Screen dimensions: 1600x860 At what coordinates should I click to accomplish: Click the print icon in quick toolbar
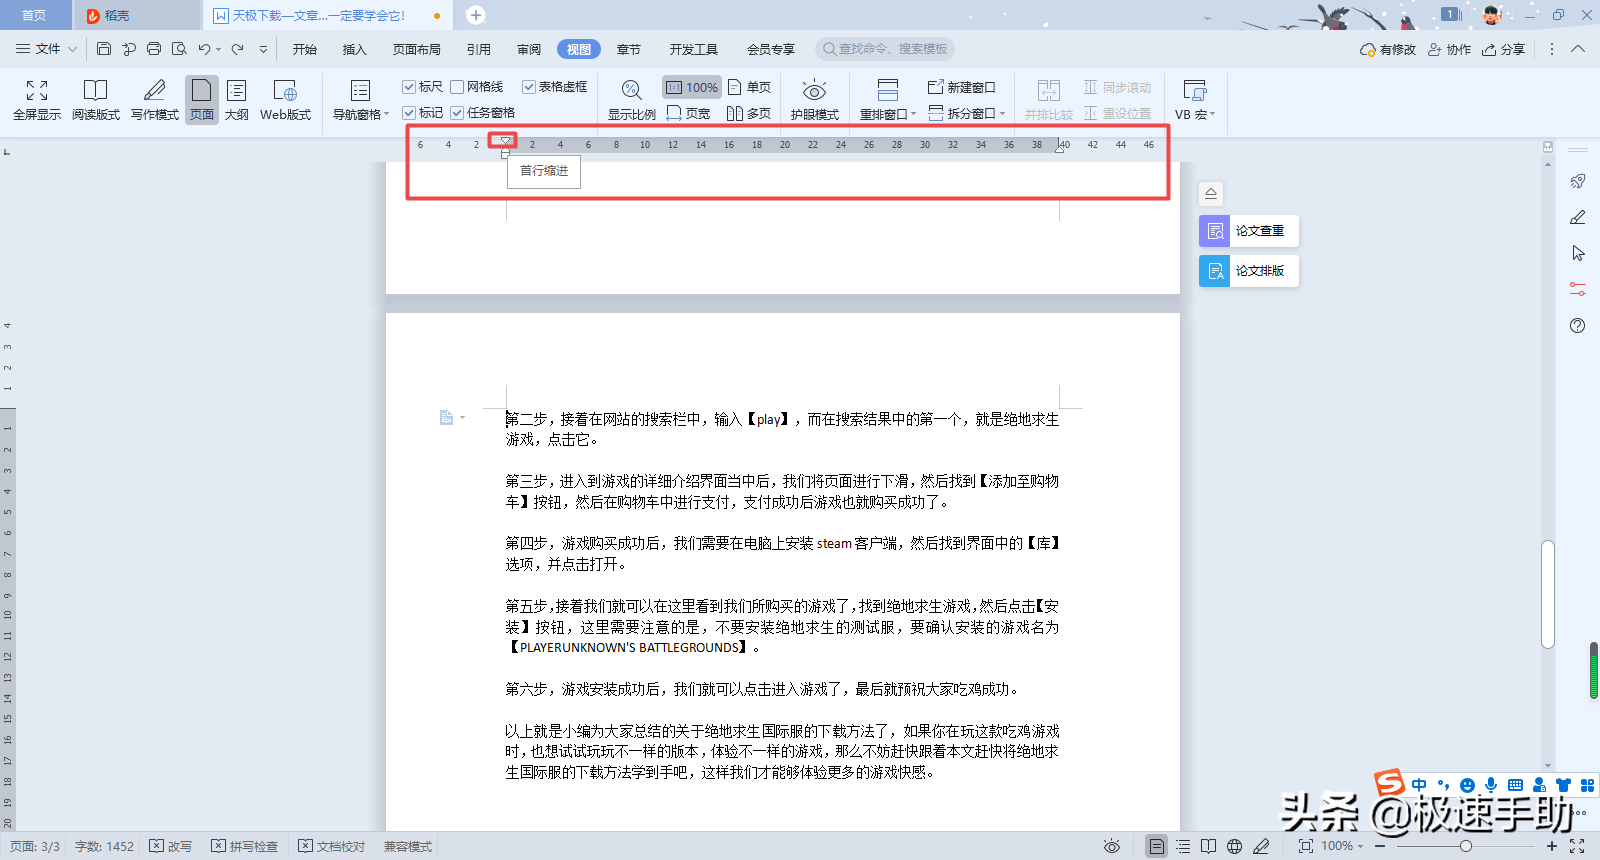[154, 49]
